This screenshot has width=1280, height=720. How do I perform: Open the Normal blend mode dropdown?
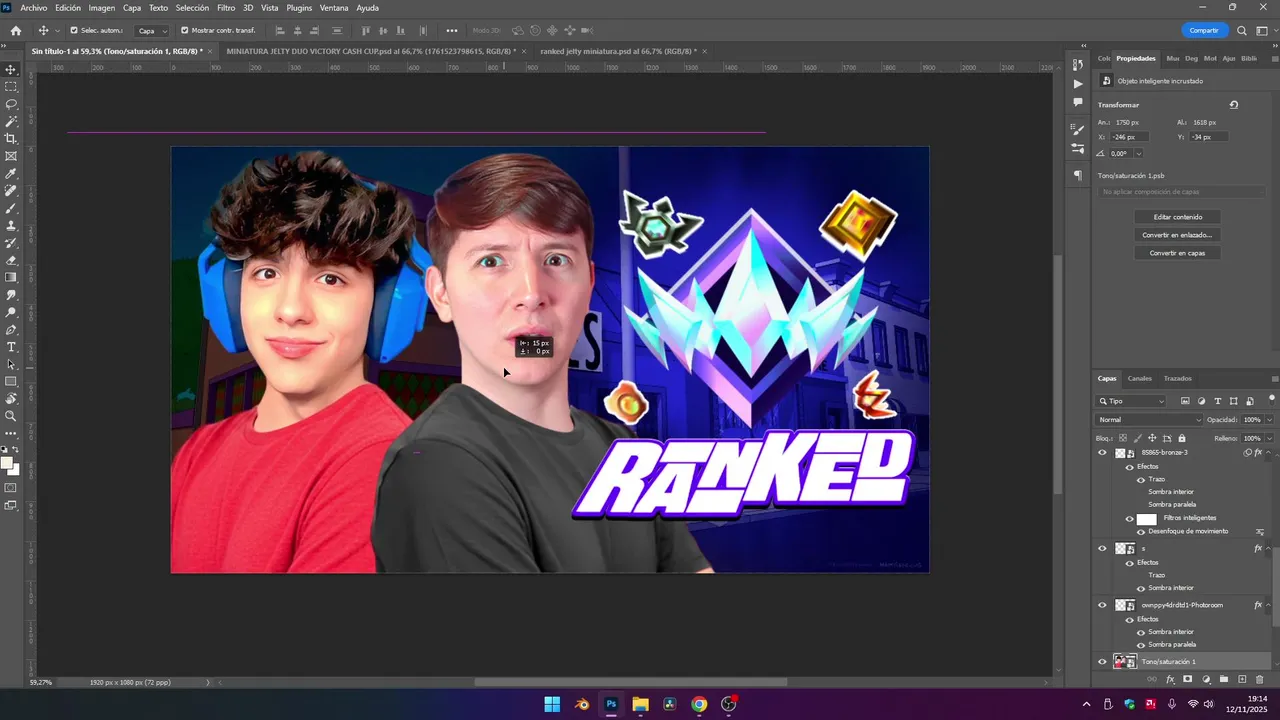coord(1148,420)
